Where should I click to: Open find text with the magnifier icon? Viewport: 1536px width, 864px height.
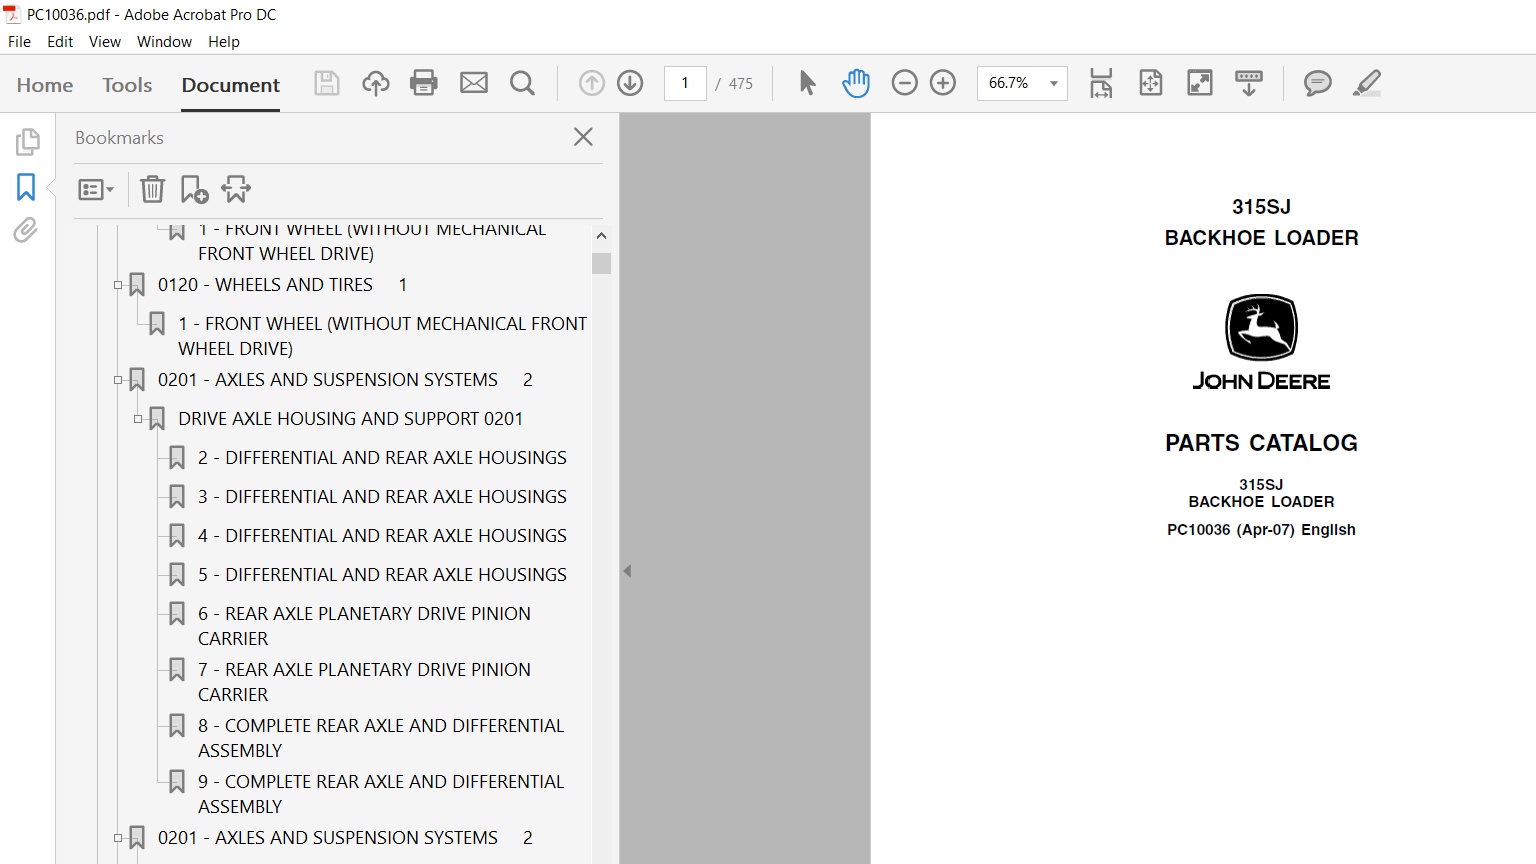[522, 83]
